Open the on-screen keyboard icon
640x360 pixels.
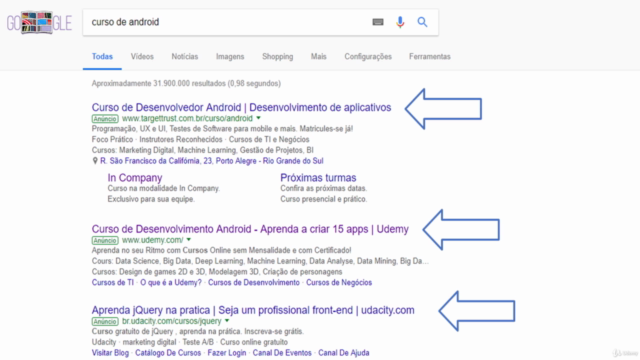(x=378, y=22)
